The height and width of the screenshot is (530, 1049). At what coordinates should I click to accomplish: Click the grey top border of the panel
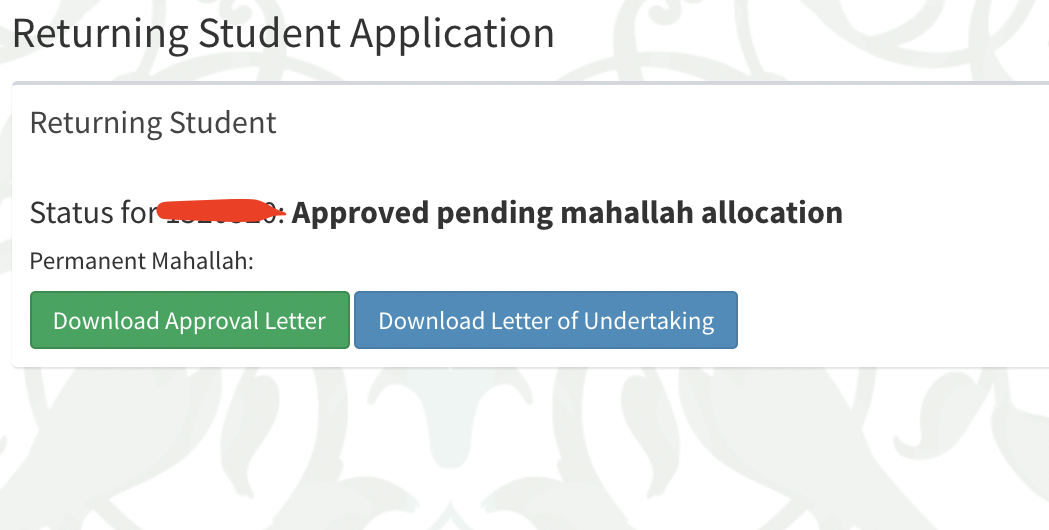click(x=530, y=83)
